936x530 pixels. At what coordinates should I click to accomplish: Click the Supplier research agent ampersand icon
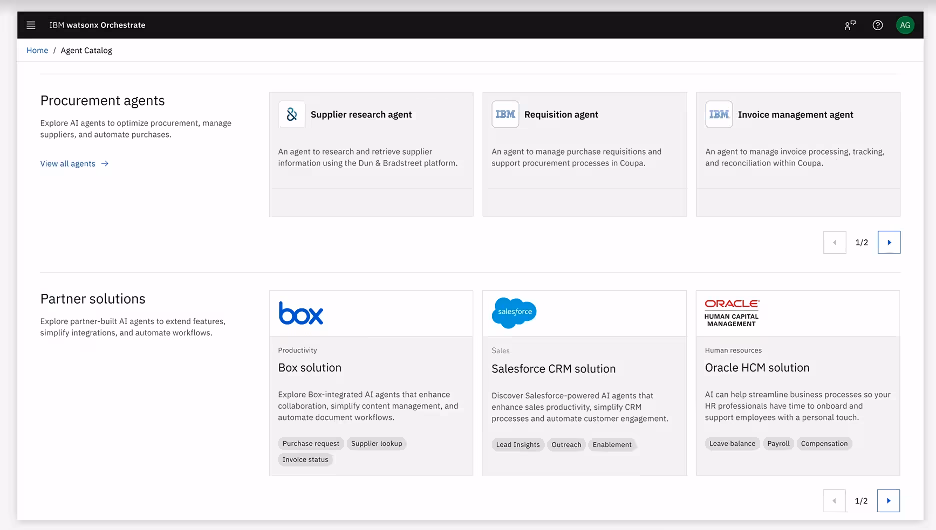click(x=292, y=115)
